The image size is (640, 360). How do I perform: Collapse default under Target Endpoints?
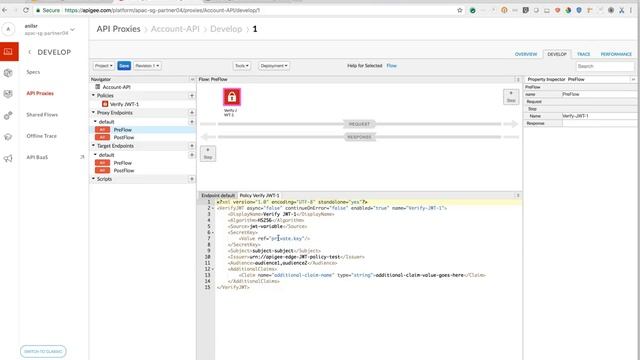pyautogui.click(x=96, y=155)
